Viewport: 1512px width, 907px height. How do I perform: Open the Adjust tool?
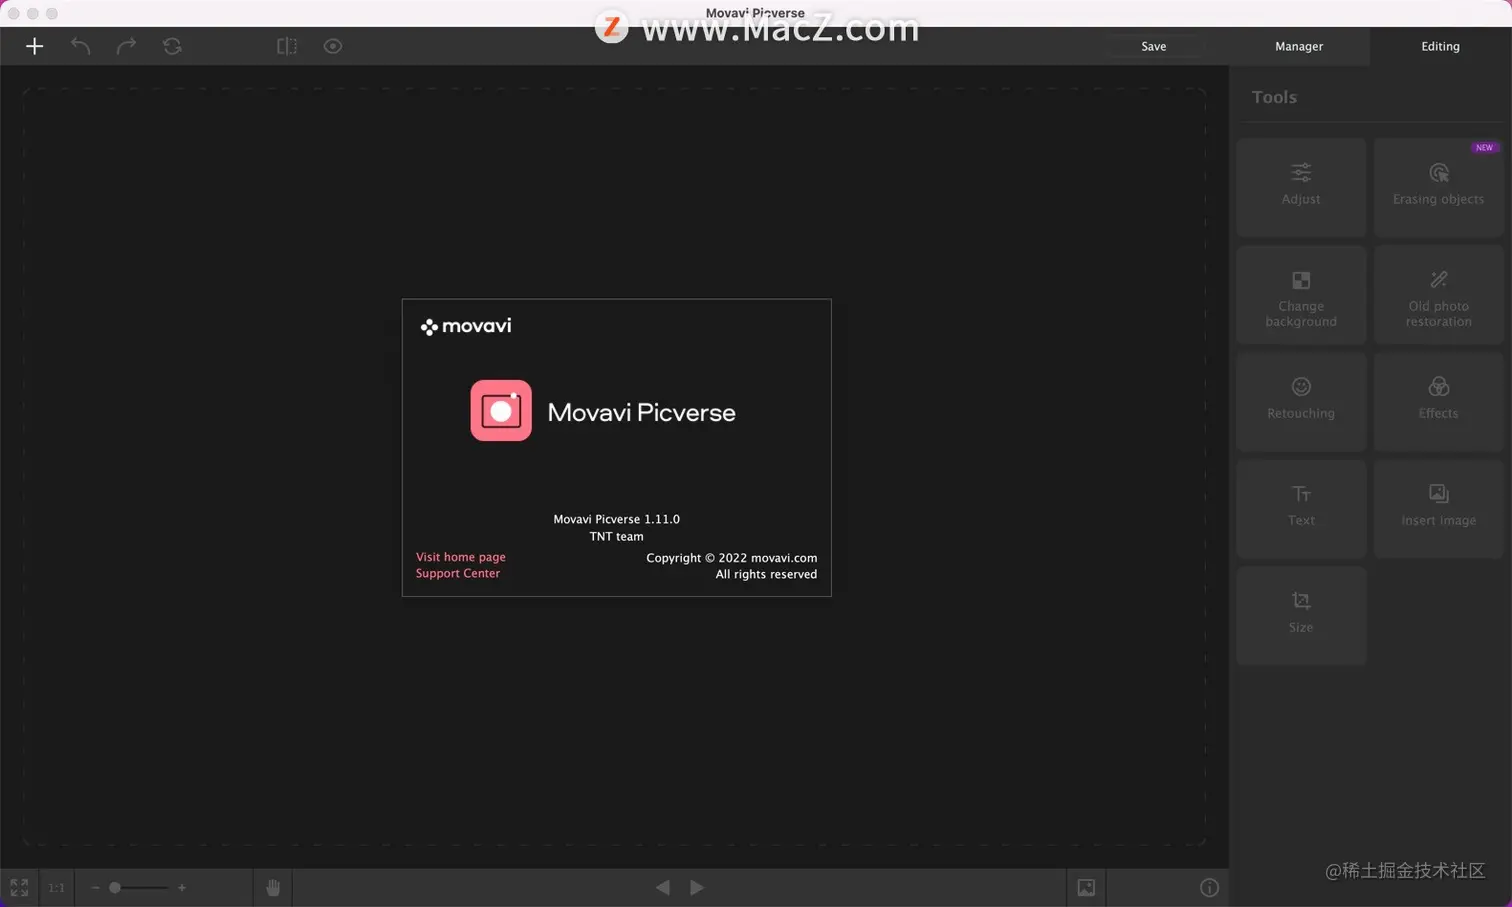1301,187
